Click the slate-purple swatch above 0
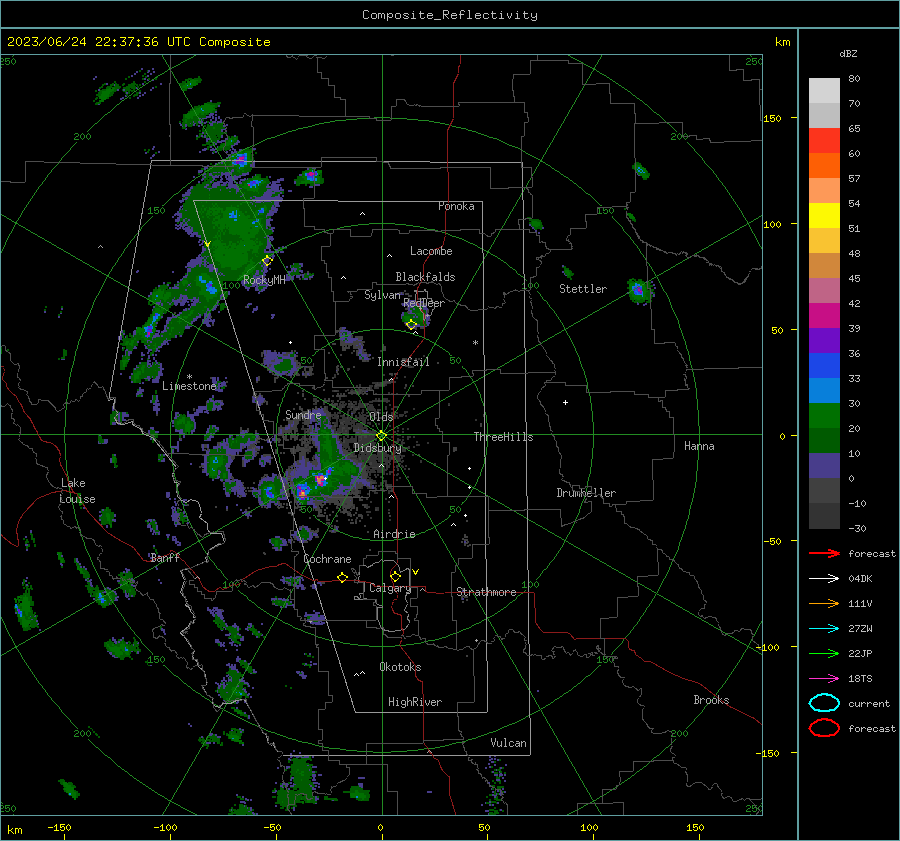The image size is (900, 841). [824, 465]
